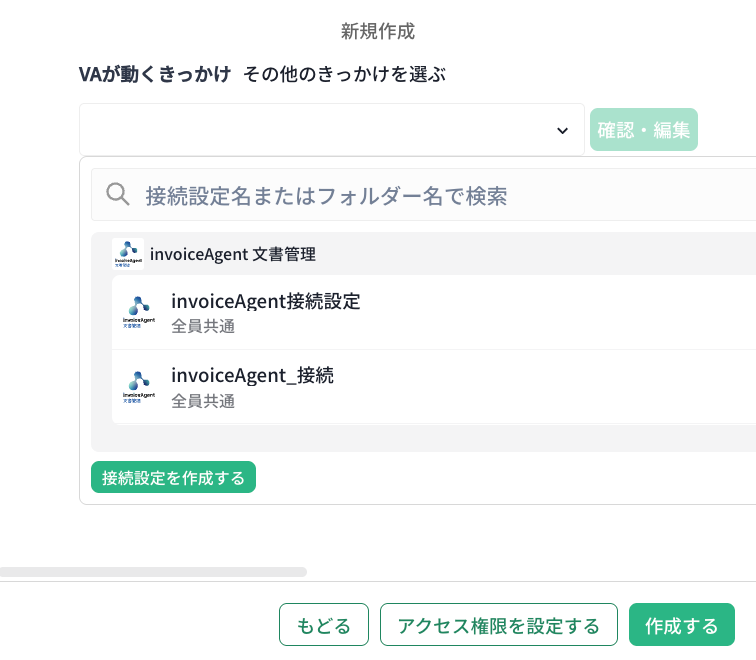The width and height of the screenshot is (756, 660).
Task: Click 全員共通 label under invoiceAgent_接続
Action: [x=203, y=401]
